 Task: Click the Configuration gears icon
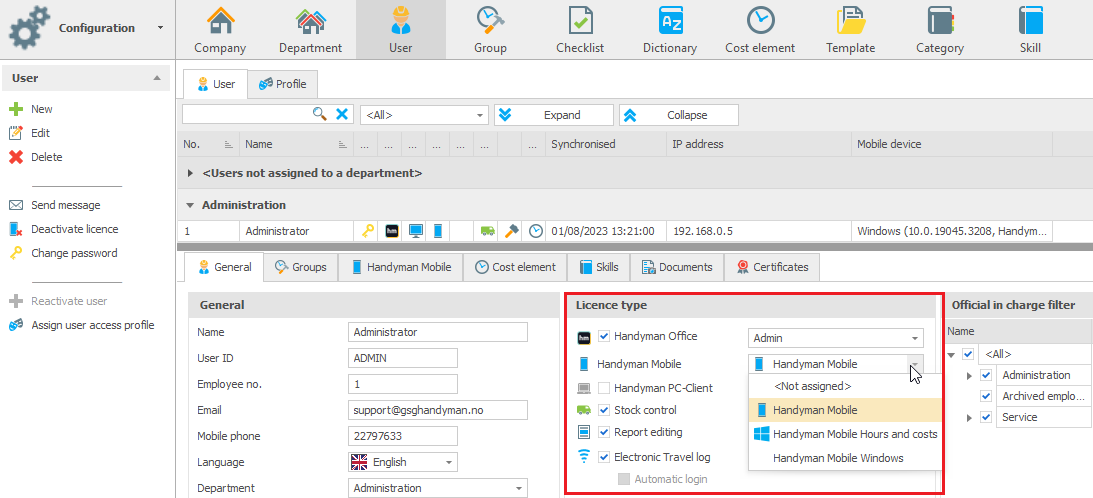(x=29, y=27)
